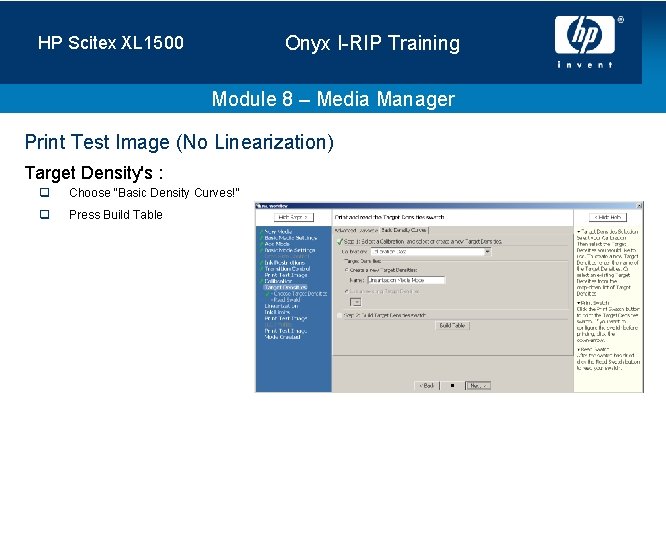This screenshot has width=666, height=539.
Task: Click the square stop button between Back and Next
Action: 452,386
